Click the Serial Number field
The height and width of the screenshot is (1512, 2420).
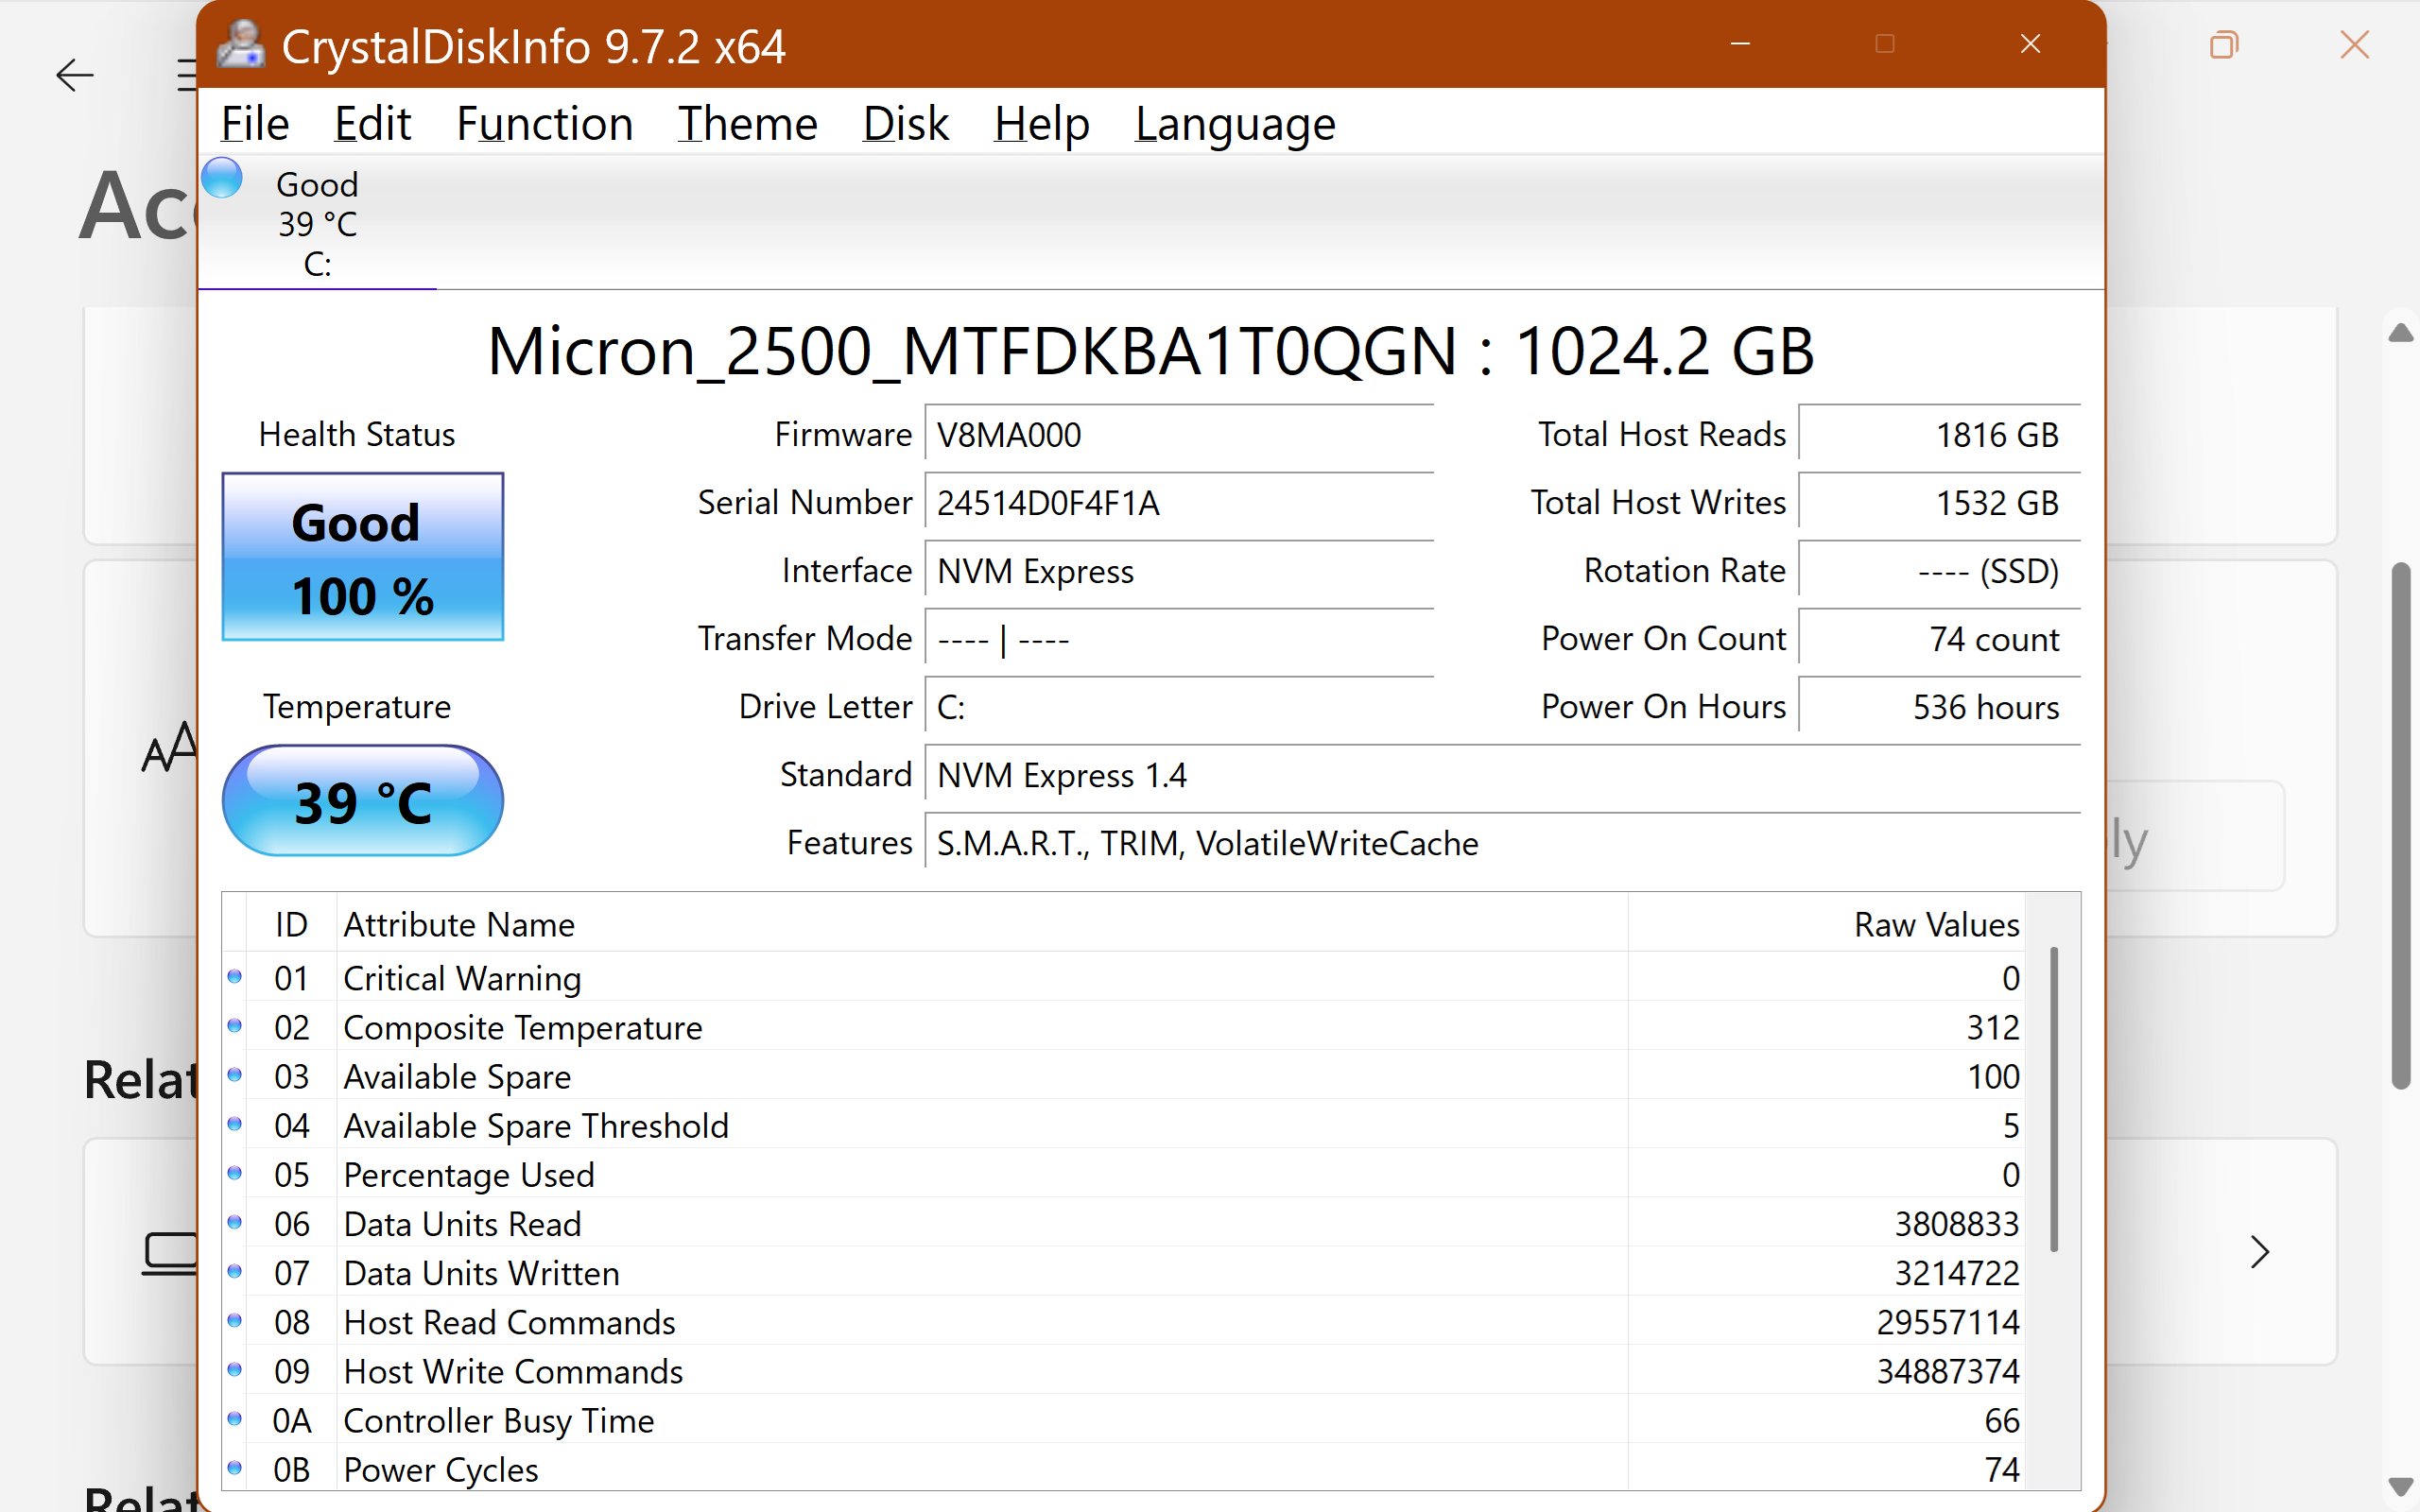[1178, 503]
